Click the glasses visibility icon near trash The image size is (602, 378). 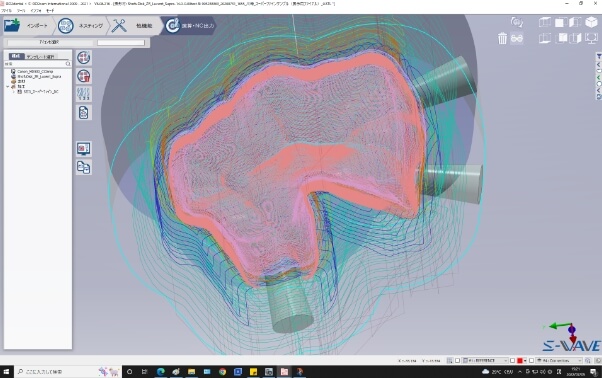(517, 38)
